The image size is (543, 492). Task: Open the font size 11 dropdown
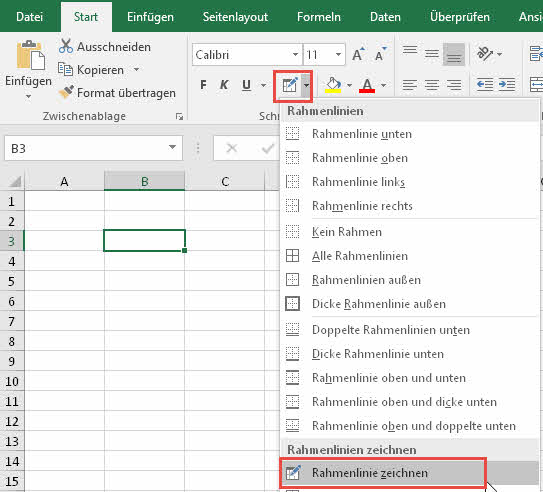tap(338, 54)
